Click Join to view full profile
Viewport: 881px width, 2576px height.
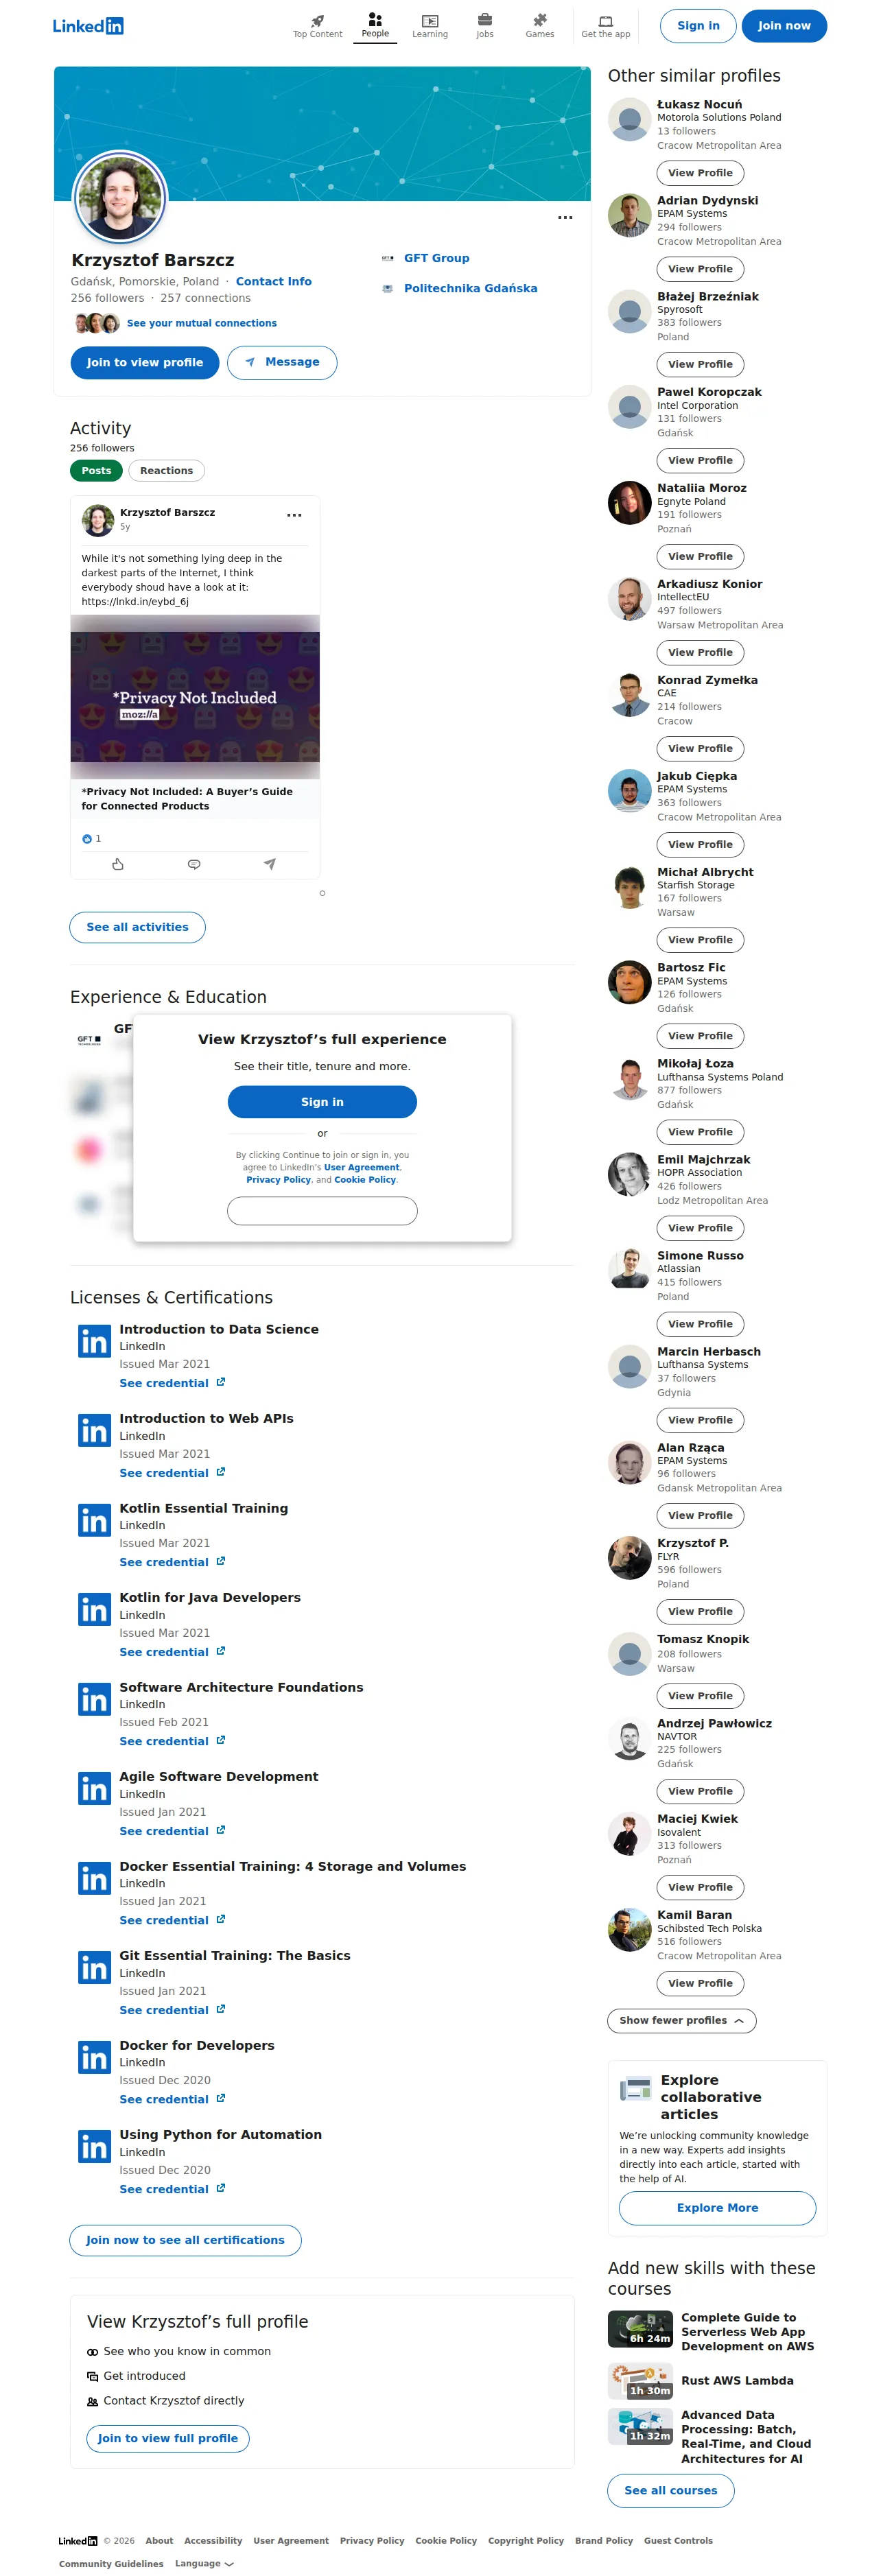click(168, 2438)
